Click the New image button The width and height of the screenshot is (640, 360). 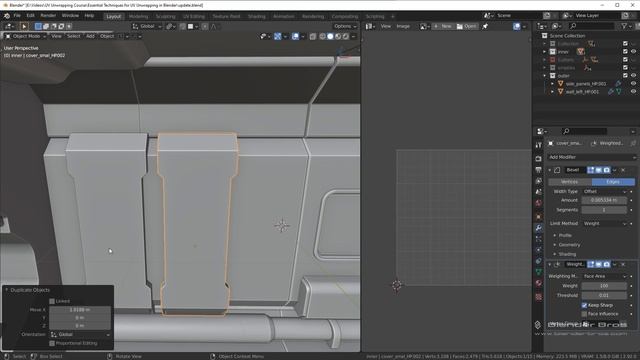pos(443,26)
